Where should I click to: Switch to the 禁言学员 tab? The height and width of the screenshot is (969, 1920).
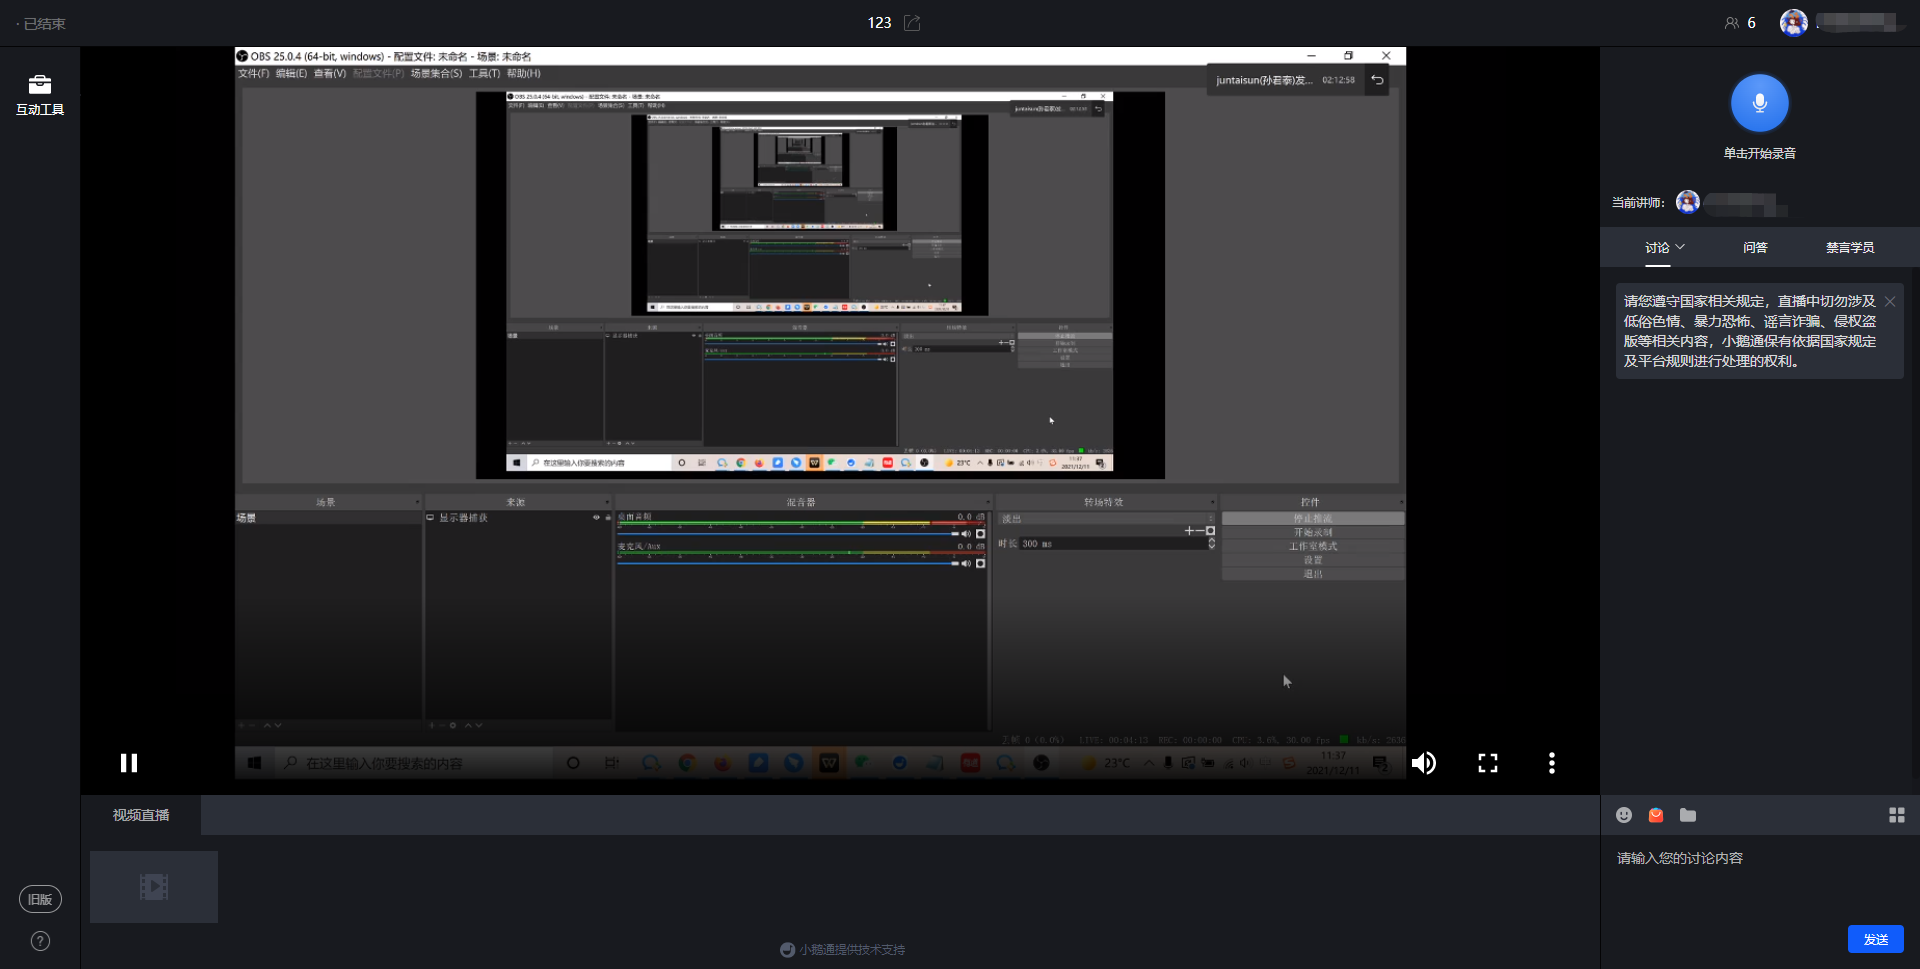coord(1849,247)
